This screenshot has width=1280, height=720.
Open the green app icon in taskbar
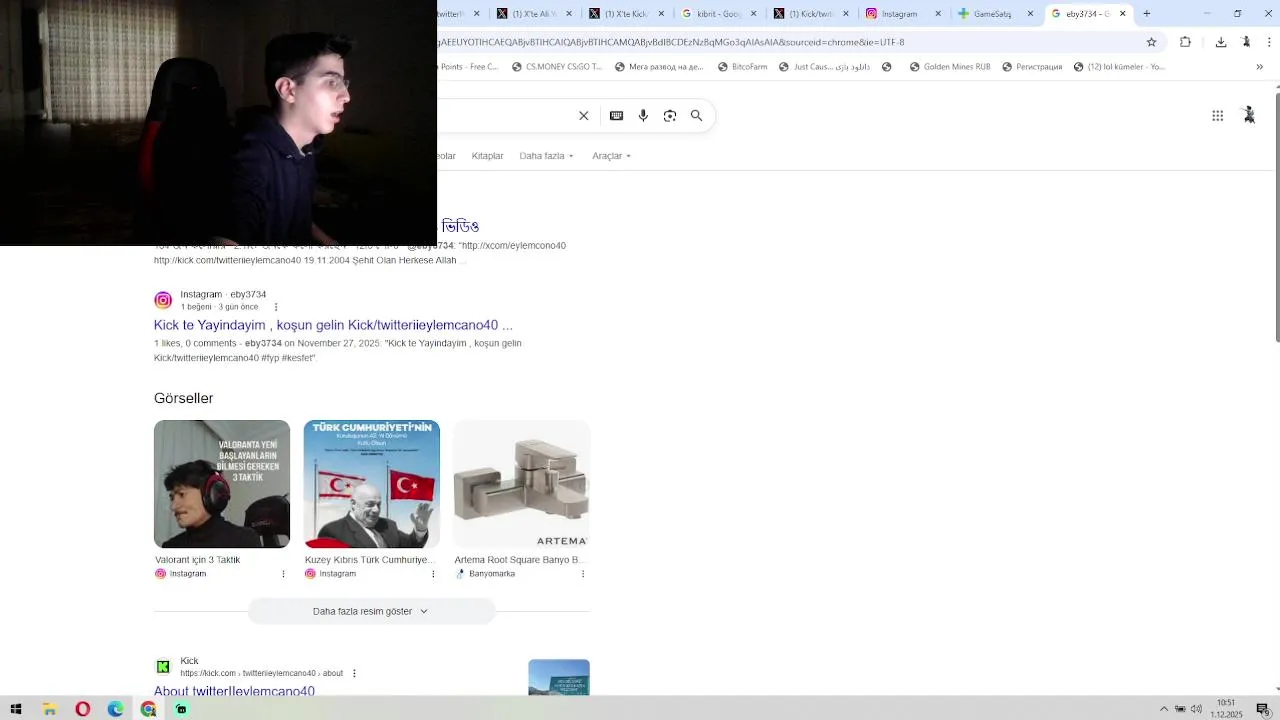[181, 709]
